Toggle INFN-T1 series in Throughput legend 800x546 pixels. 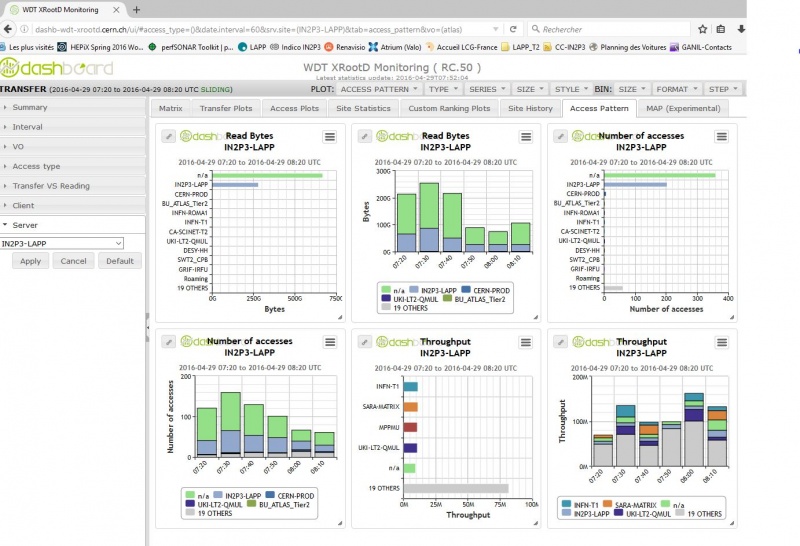[580, 504]
